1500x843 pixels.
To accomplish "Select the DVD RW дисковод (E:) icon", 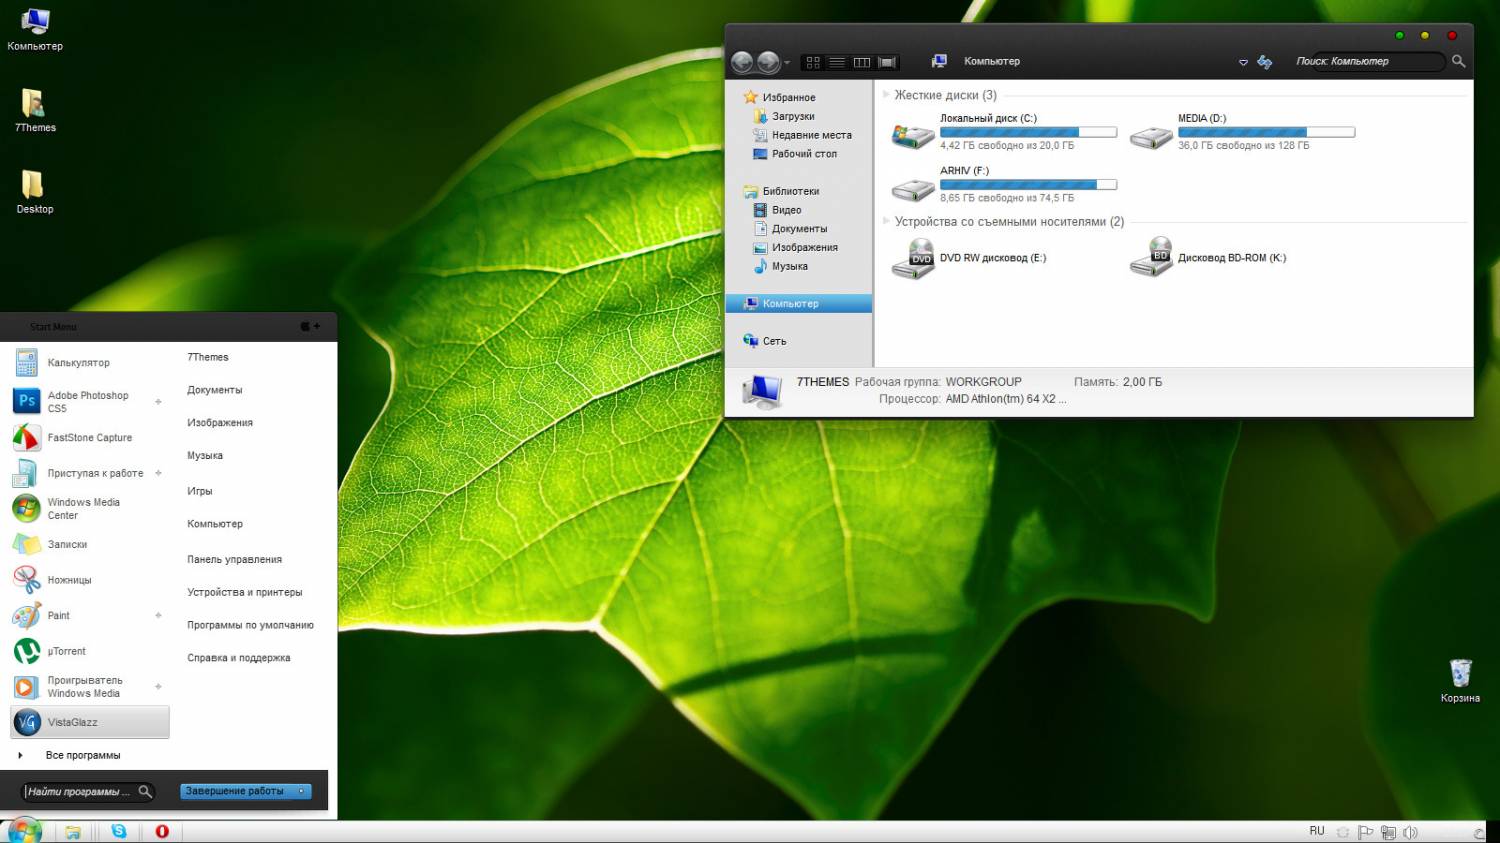I will (912, 259).
